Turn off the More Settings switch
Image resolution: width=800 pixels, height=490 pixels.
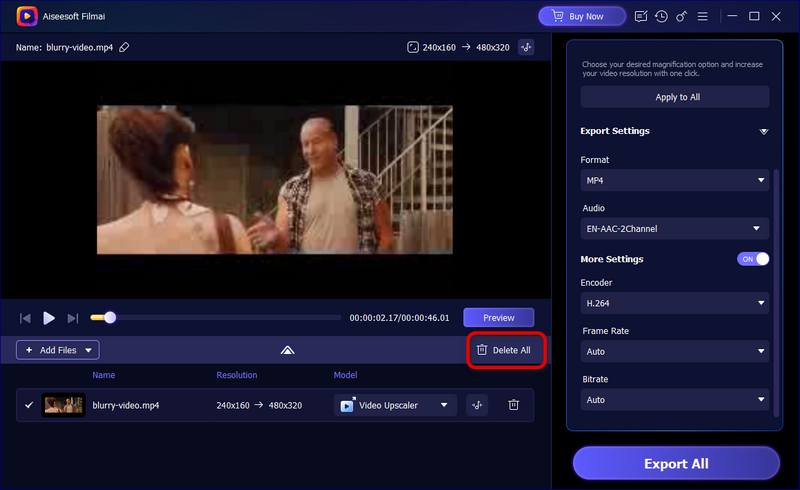click(x=753, y=259)
